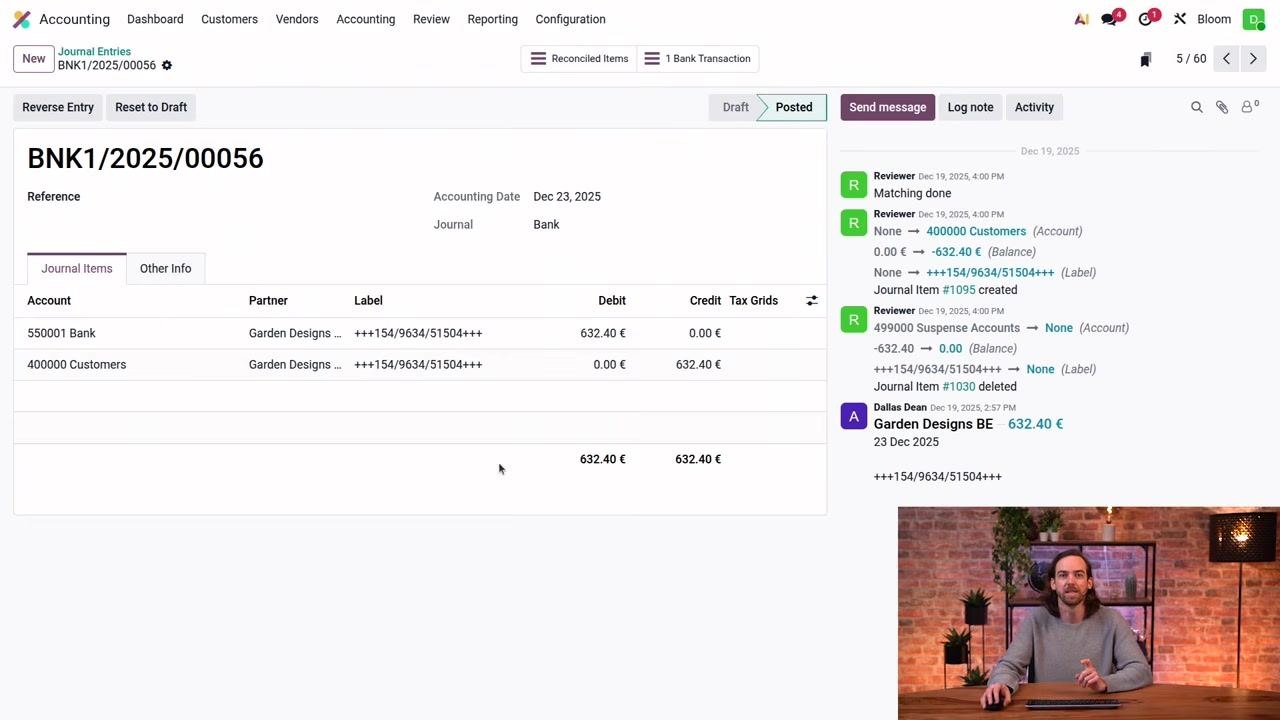The height and width of the screenshot is (720, 1280).
Task: Switch company using Bloom selector
Action: [1214, 19]
